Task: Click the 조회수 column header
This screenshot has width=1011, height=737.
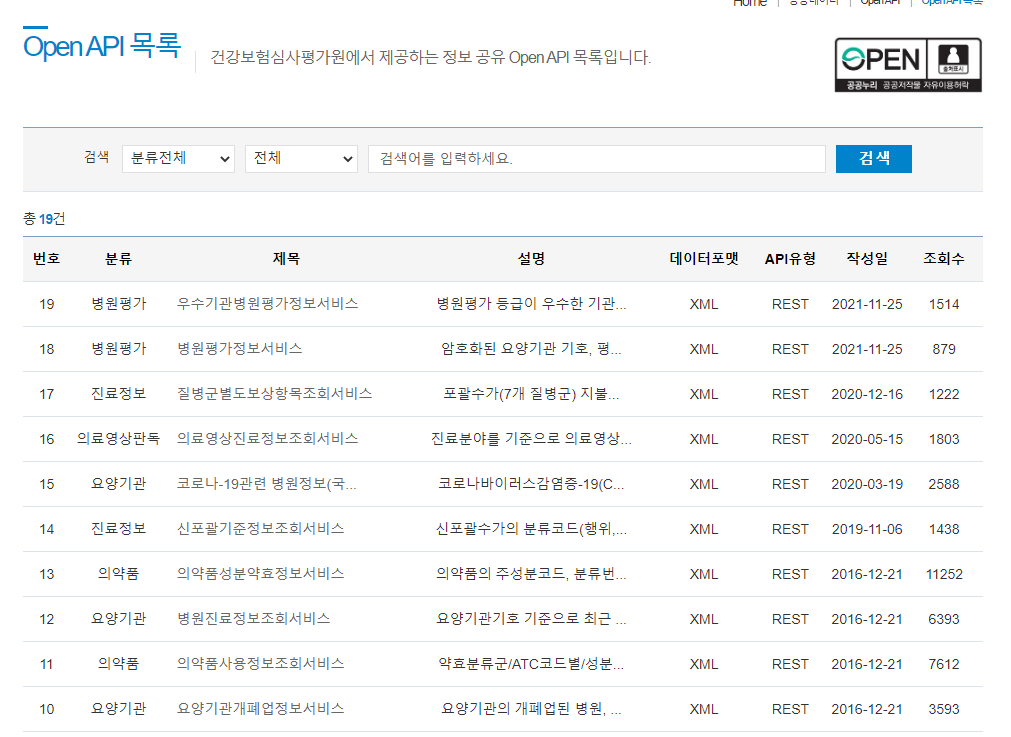Action: pos(944,259)
